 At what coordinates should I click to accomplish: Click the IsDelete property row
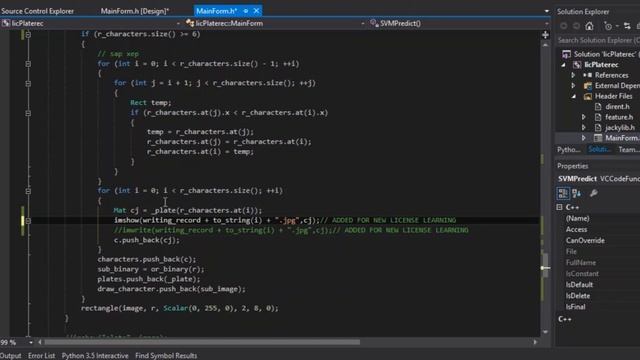pyautogui.click(x=598, y=296)
